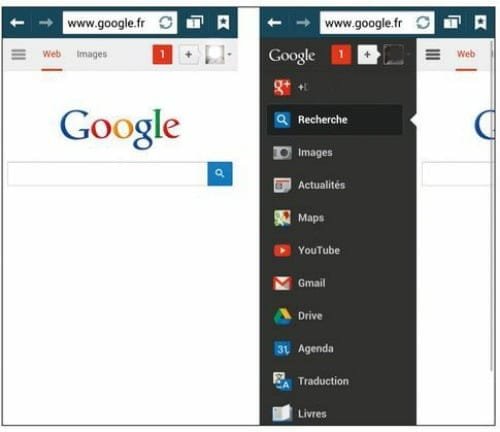This screenshot has width=500, height=432.
Task: Reload page in the left browser
Action: point(166,23)
